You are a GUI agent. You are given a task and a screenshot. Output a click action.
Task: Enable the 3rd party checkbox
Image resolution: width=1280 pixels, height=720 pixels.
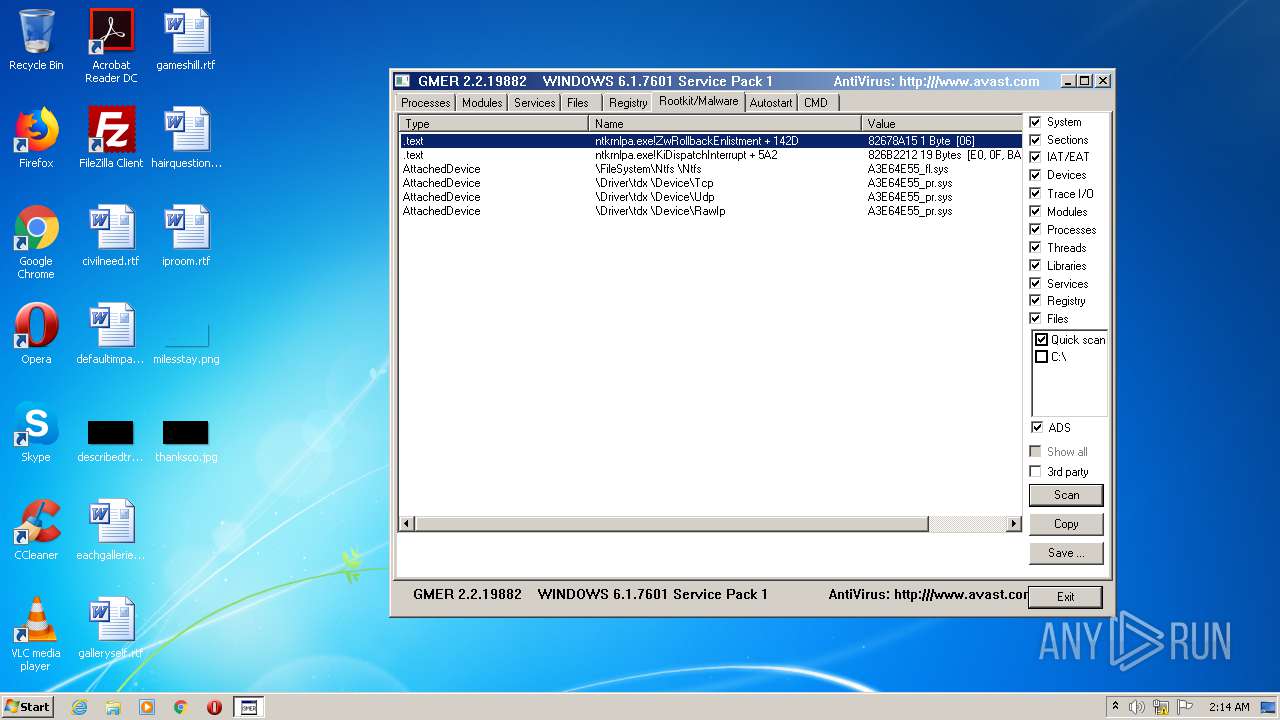(1036, 471)
